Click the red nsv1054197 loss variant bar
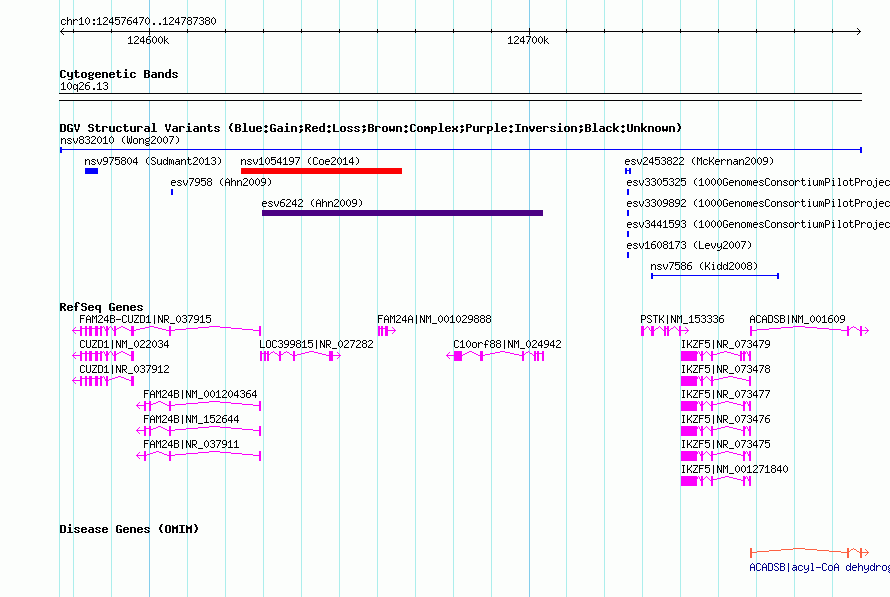This screenshot has height=597, width=890. [x=321, y=171]
